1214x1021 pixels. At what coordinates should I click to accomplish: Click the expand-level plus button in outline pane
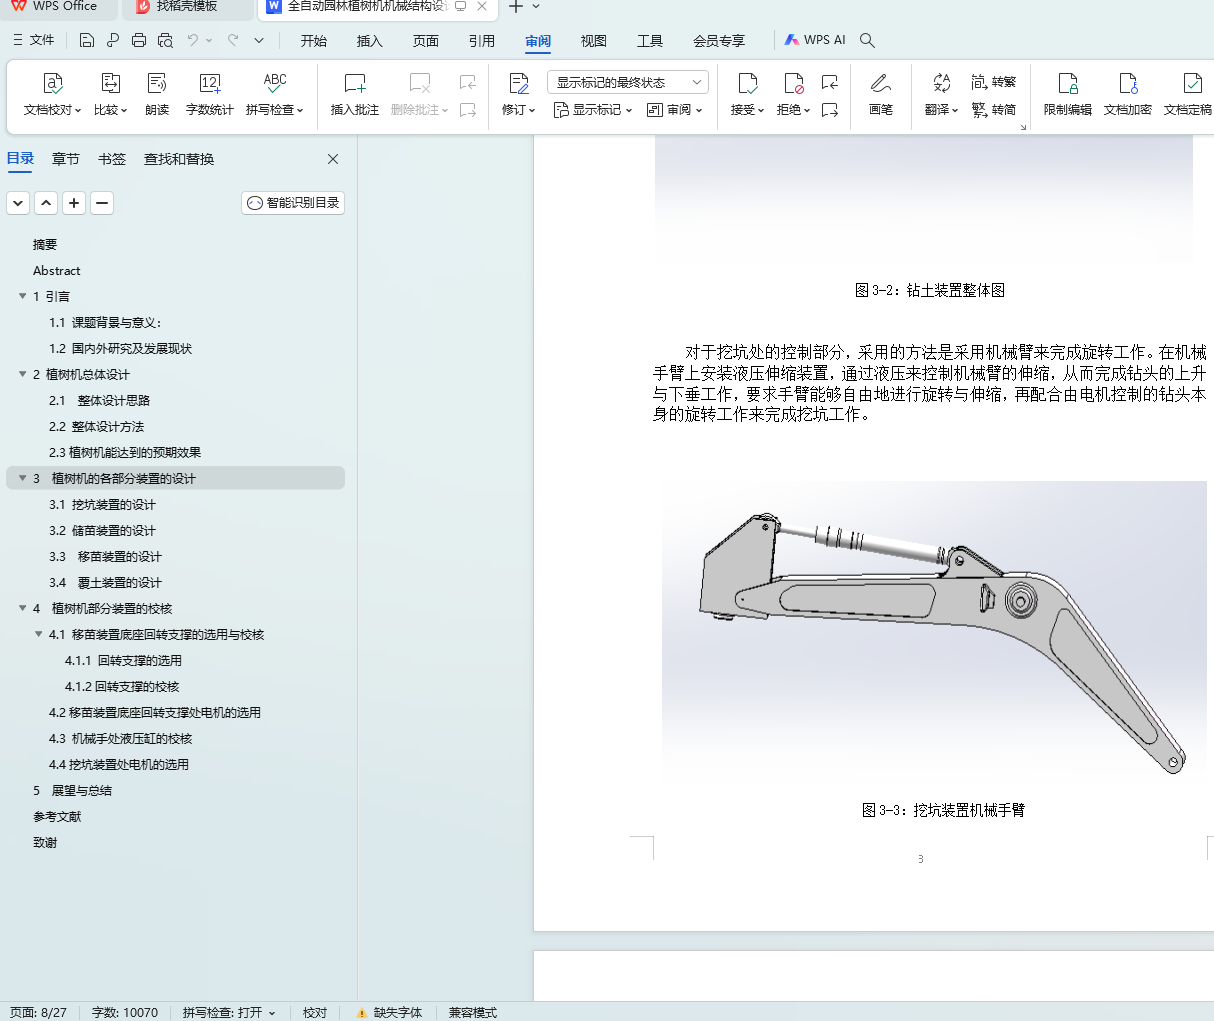click(x=74, y=203)
